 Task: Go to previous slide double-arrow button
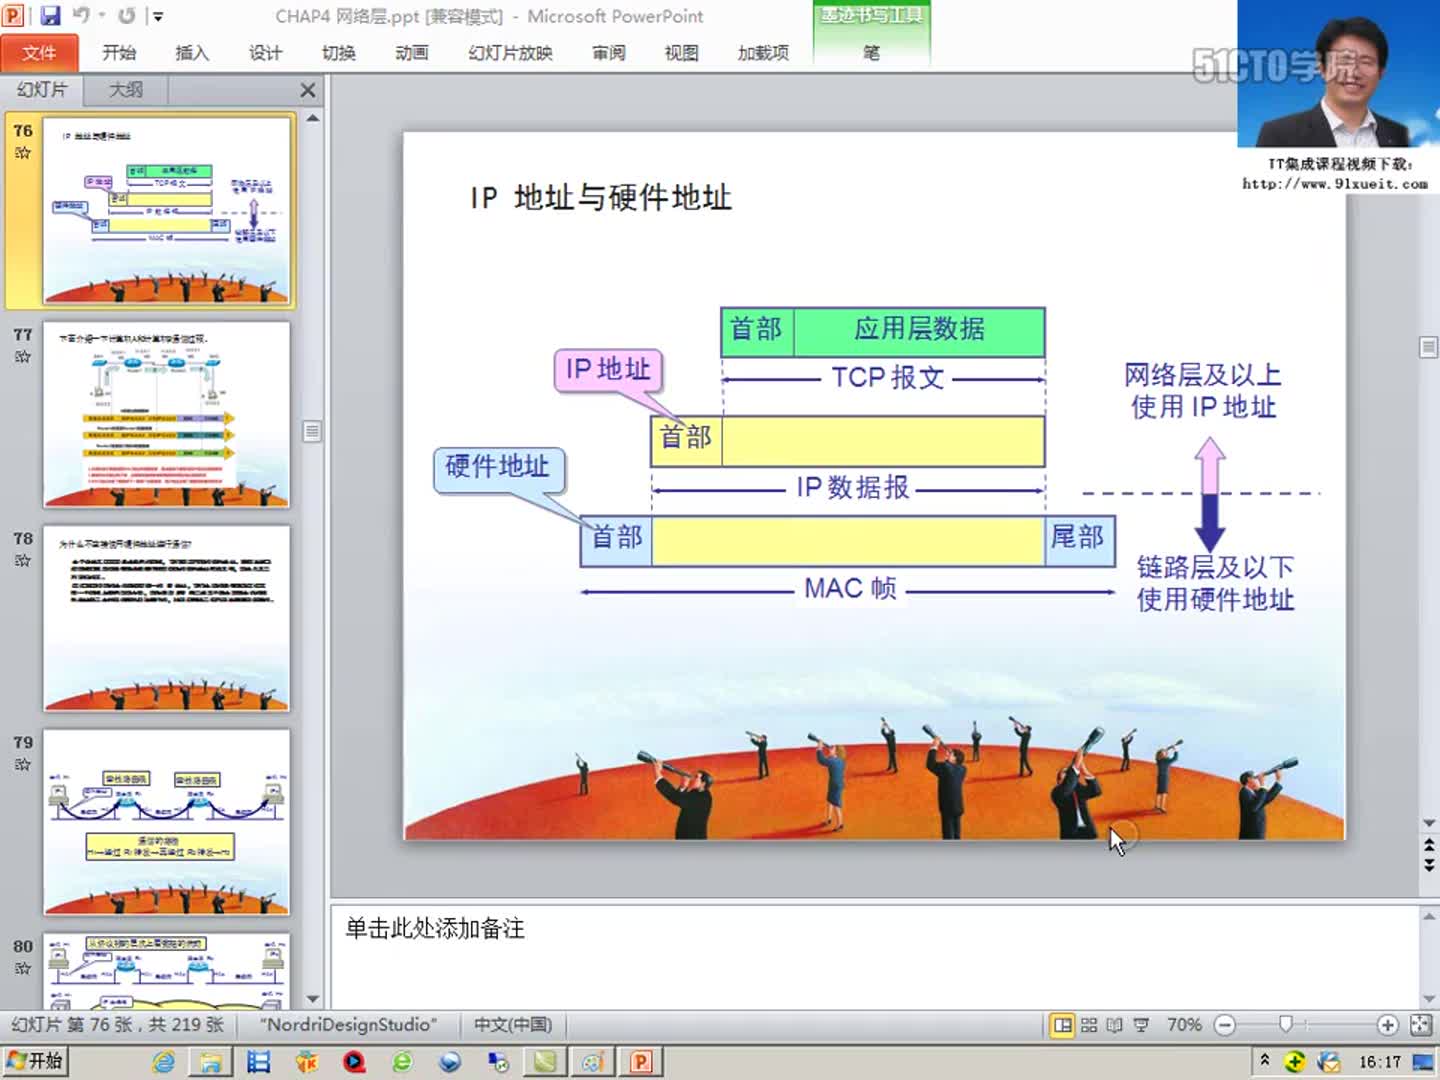(x=1429, y=847)
